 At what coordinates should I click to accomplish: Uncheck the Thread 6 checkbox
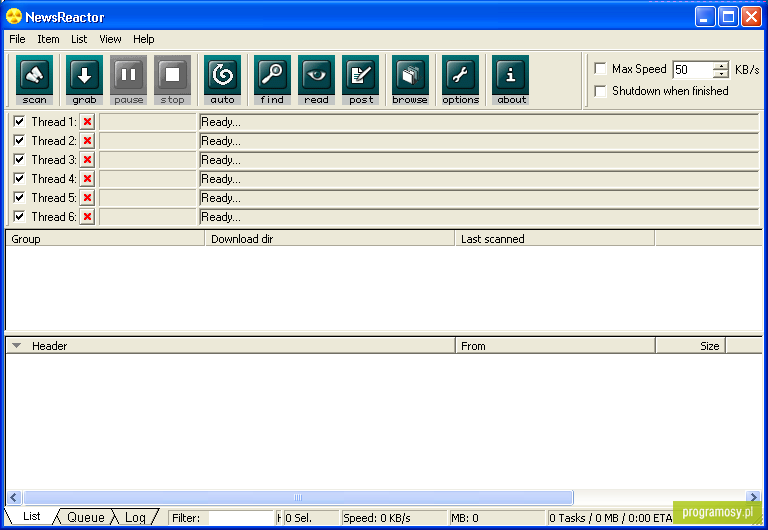19,216
